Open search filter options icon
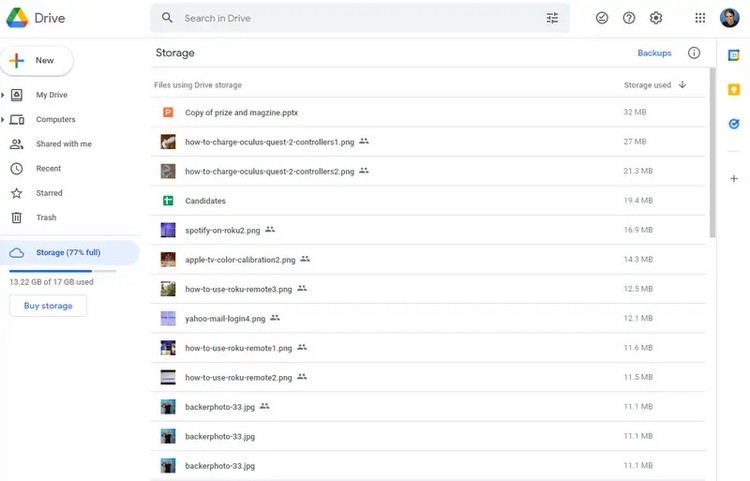Screen dimensions: 750x481 552,18
